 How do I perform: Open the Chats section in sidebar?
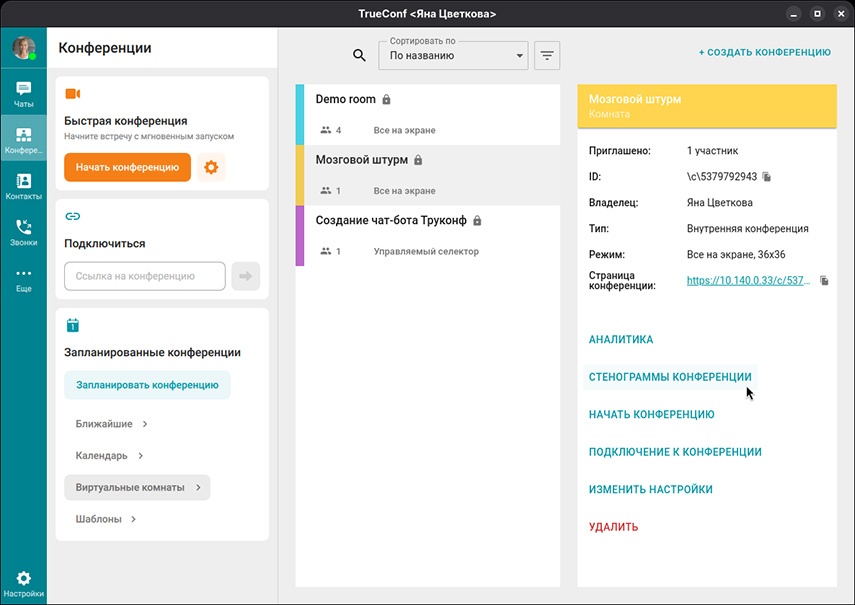point(23,94)
